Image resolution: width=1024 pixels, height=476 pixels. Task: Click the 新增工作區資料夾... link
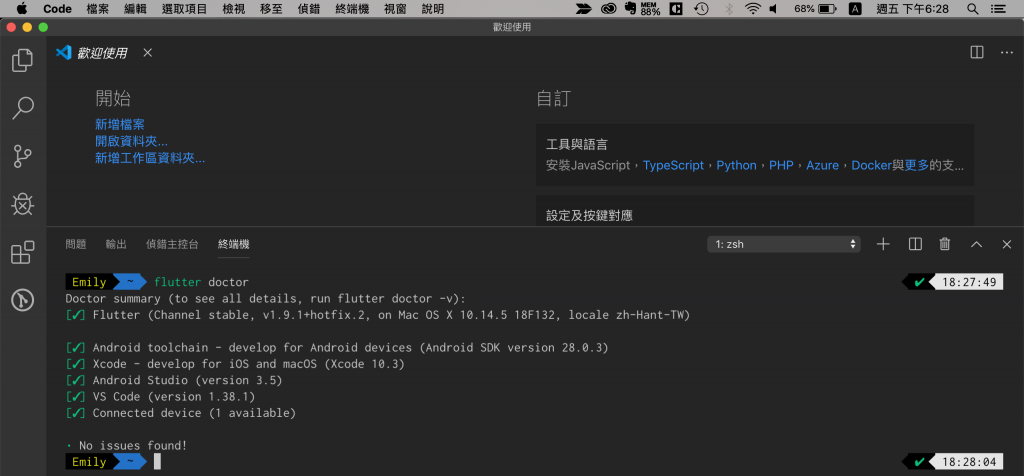150,157
